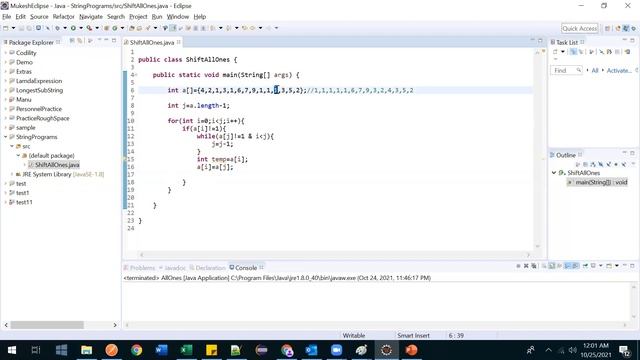This screenshot has width=640, height=360.
Task: Open the Run dropdown arrow
Action: (x=81, y=28)
